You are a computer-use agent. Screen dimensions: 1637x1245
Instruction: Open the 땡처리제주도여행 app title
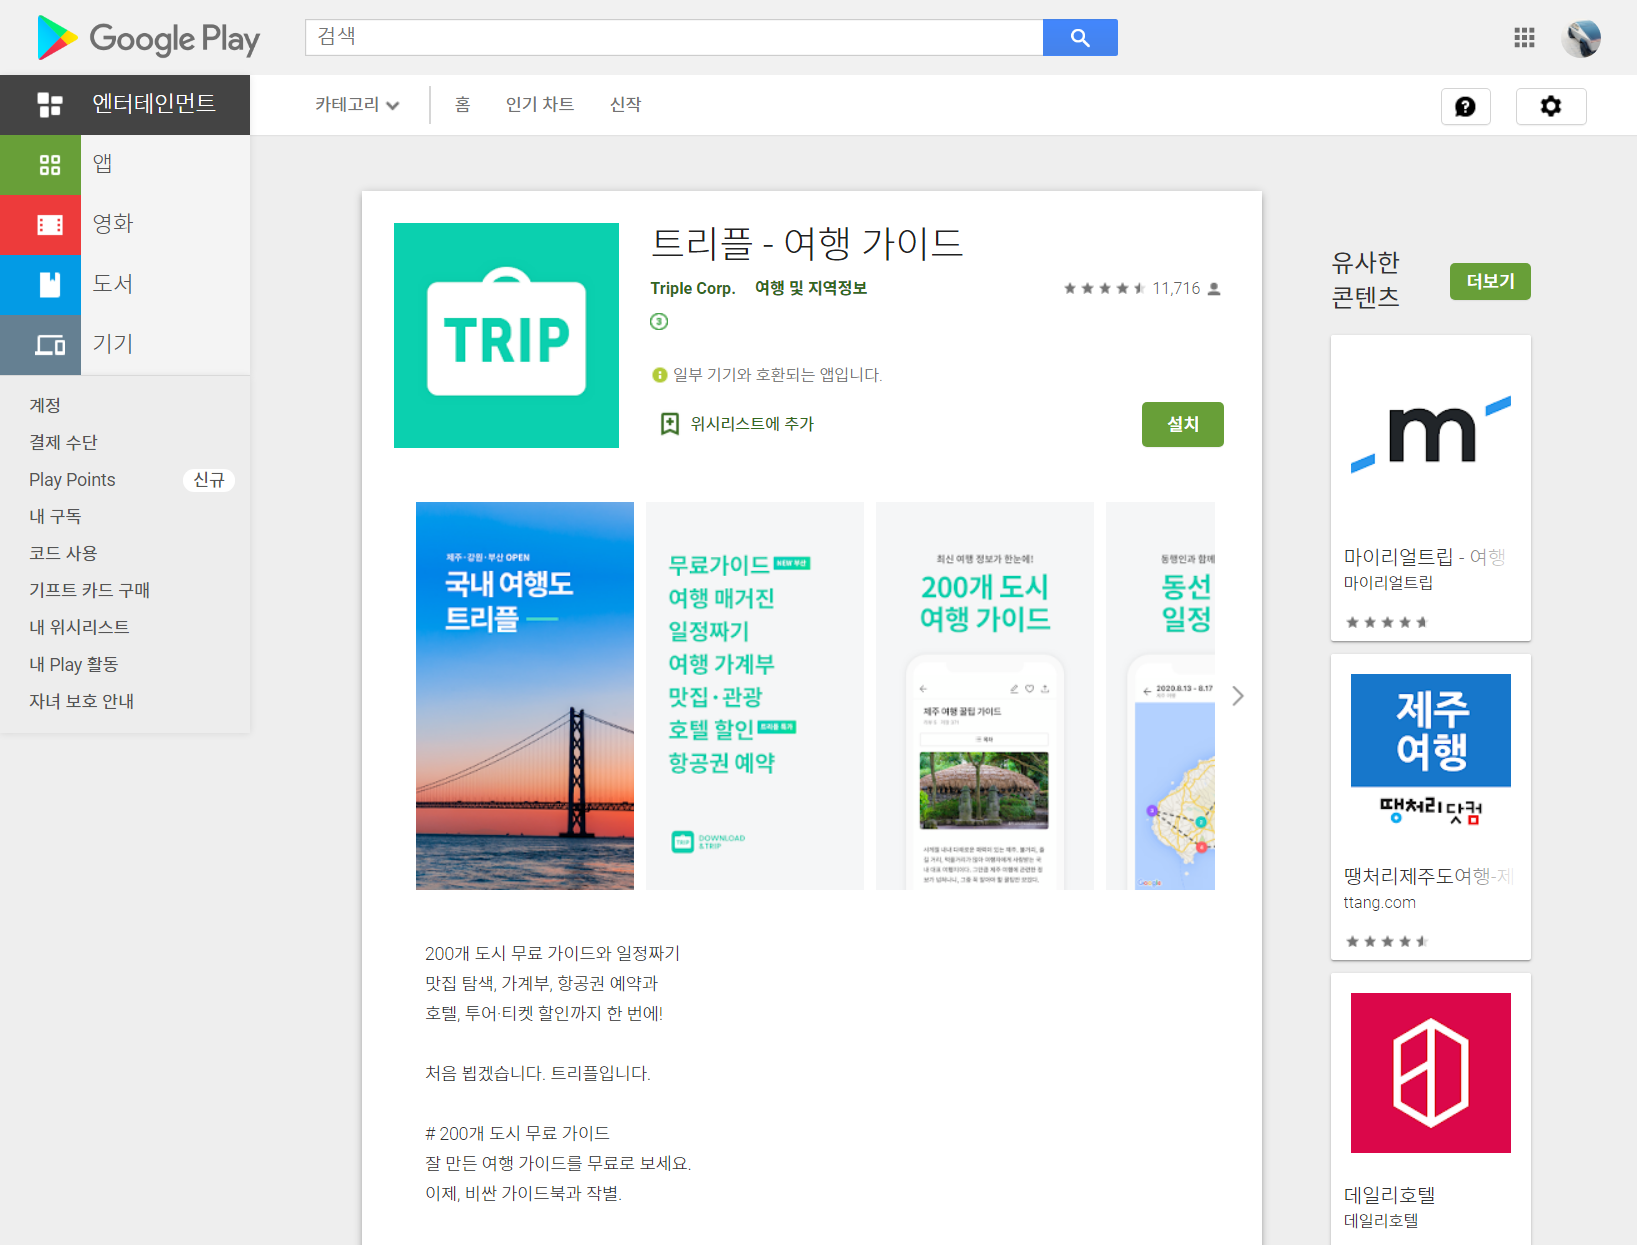[1428, 876]
